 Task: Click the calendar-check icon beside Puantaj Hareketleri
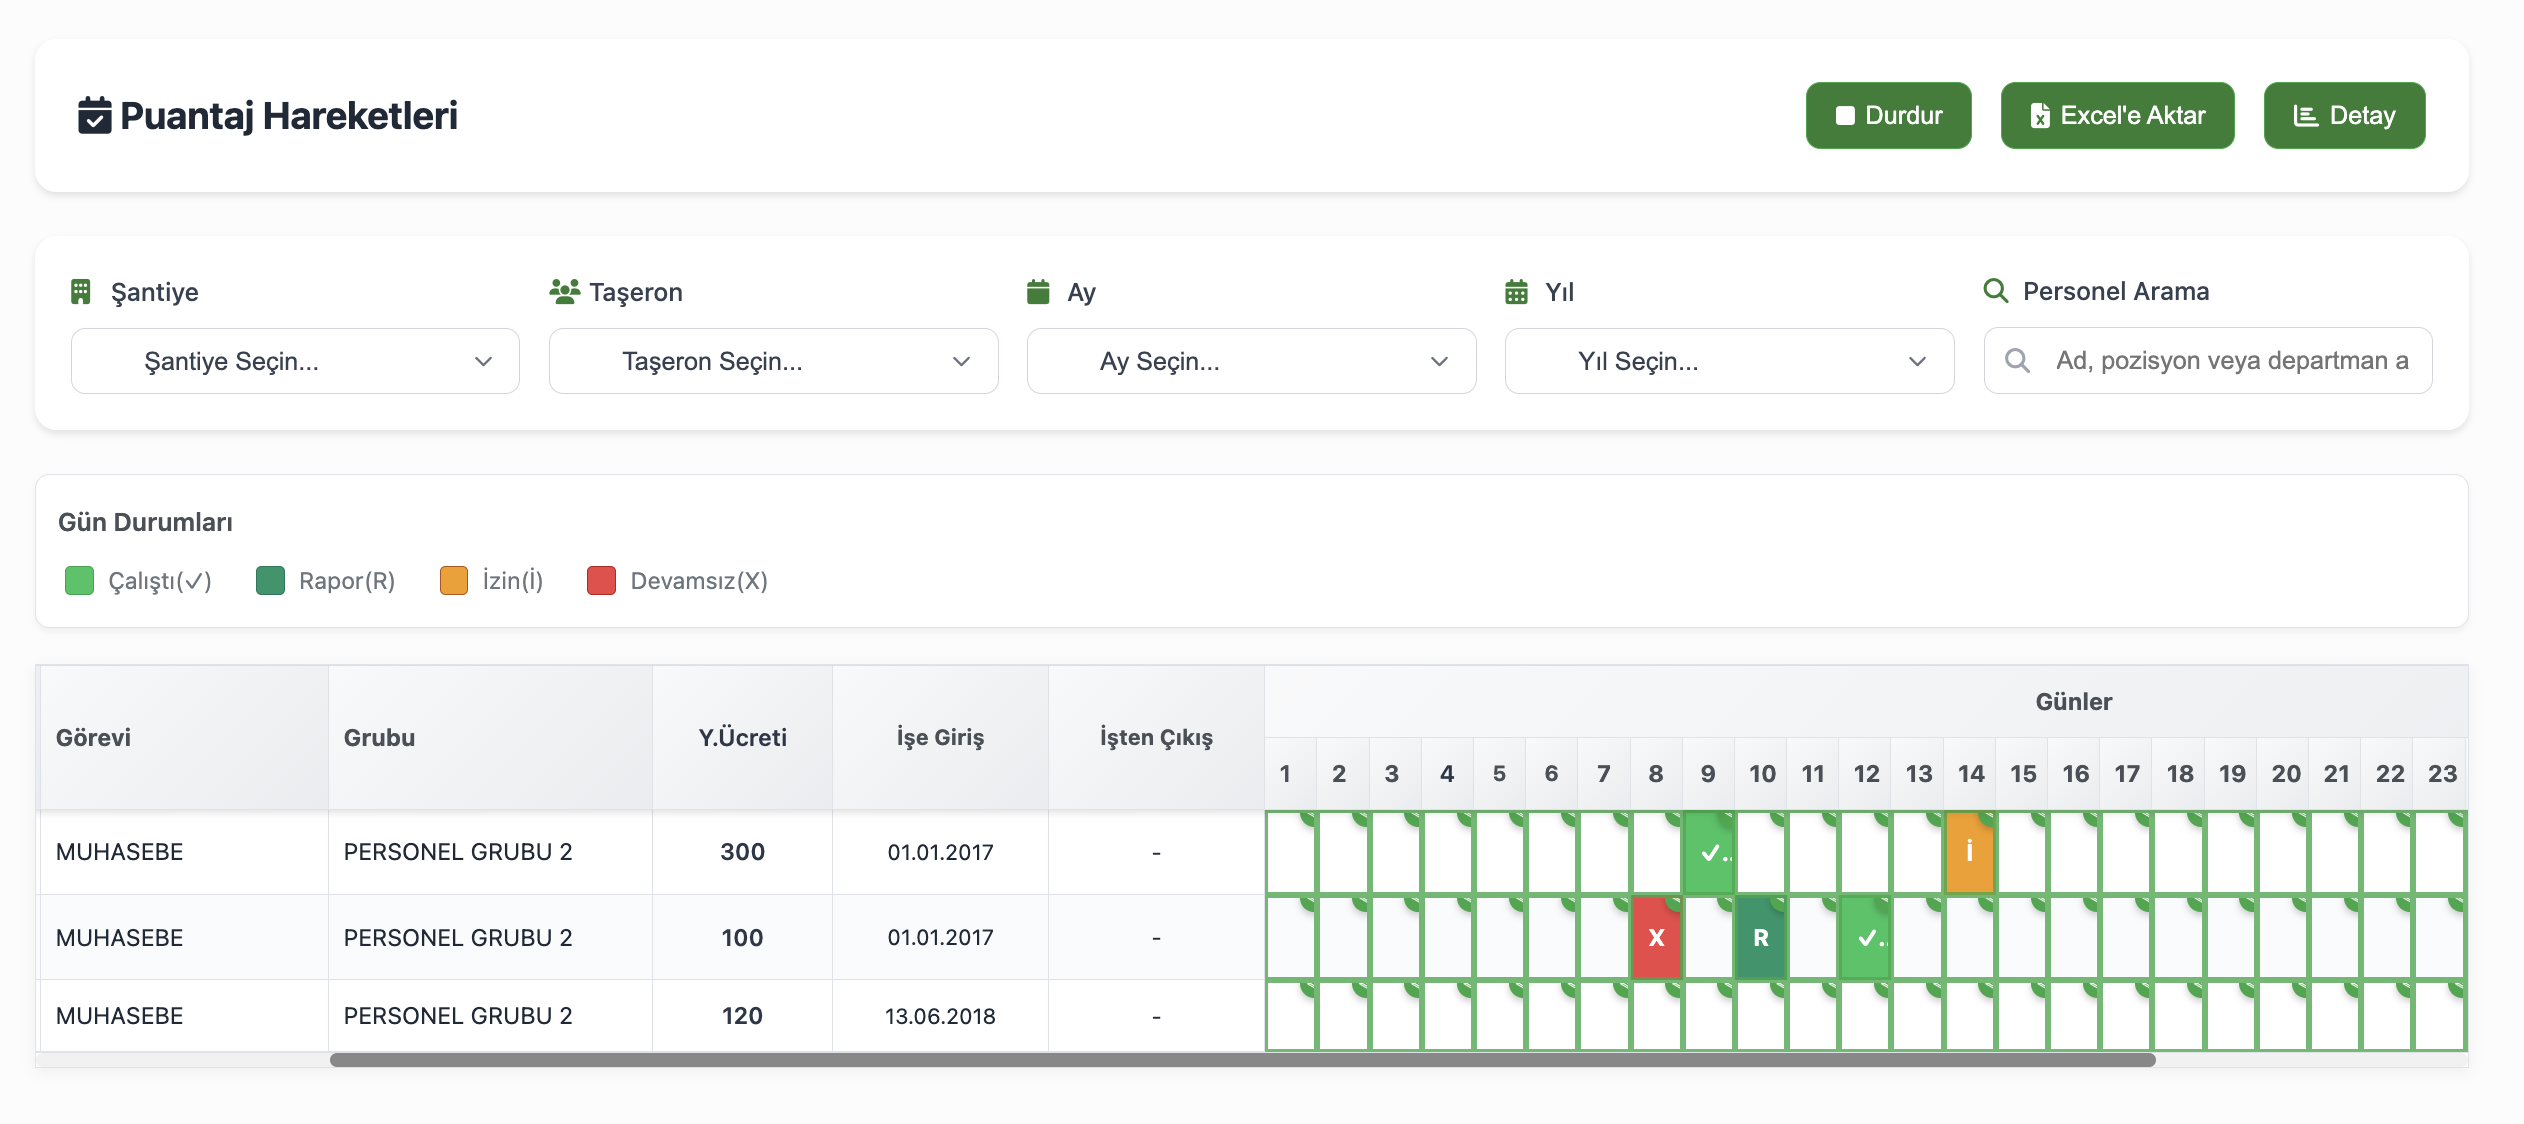click(x=94, y=116)
